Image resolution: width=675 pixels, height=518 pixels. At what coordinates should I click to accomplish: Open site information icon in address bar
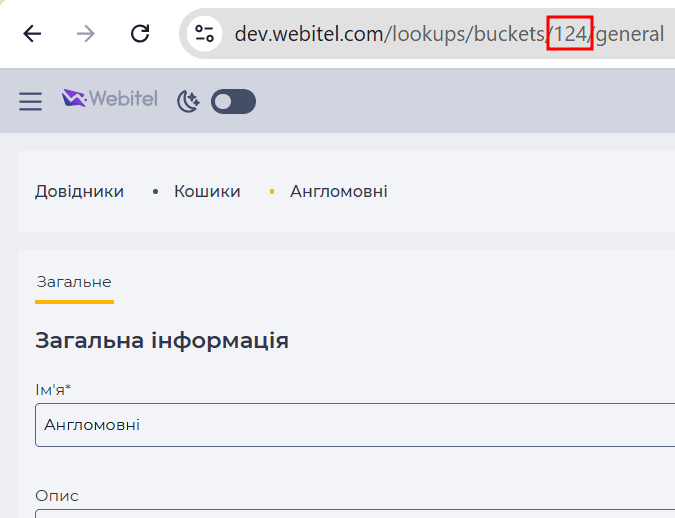tap(204, 34)
